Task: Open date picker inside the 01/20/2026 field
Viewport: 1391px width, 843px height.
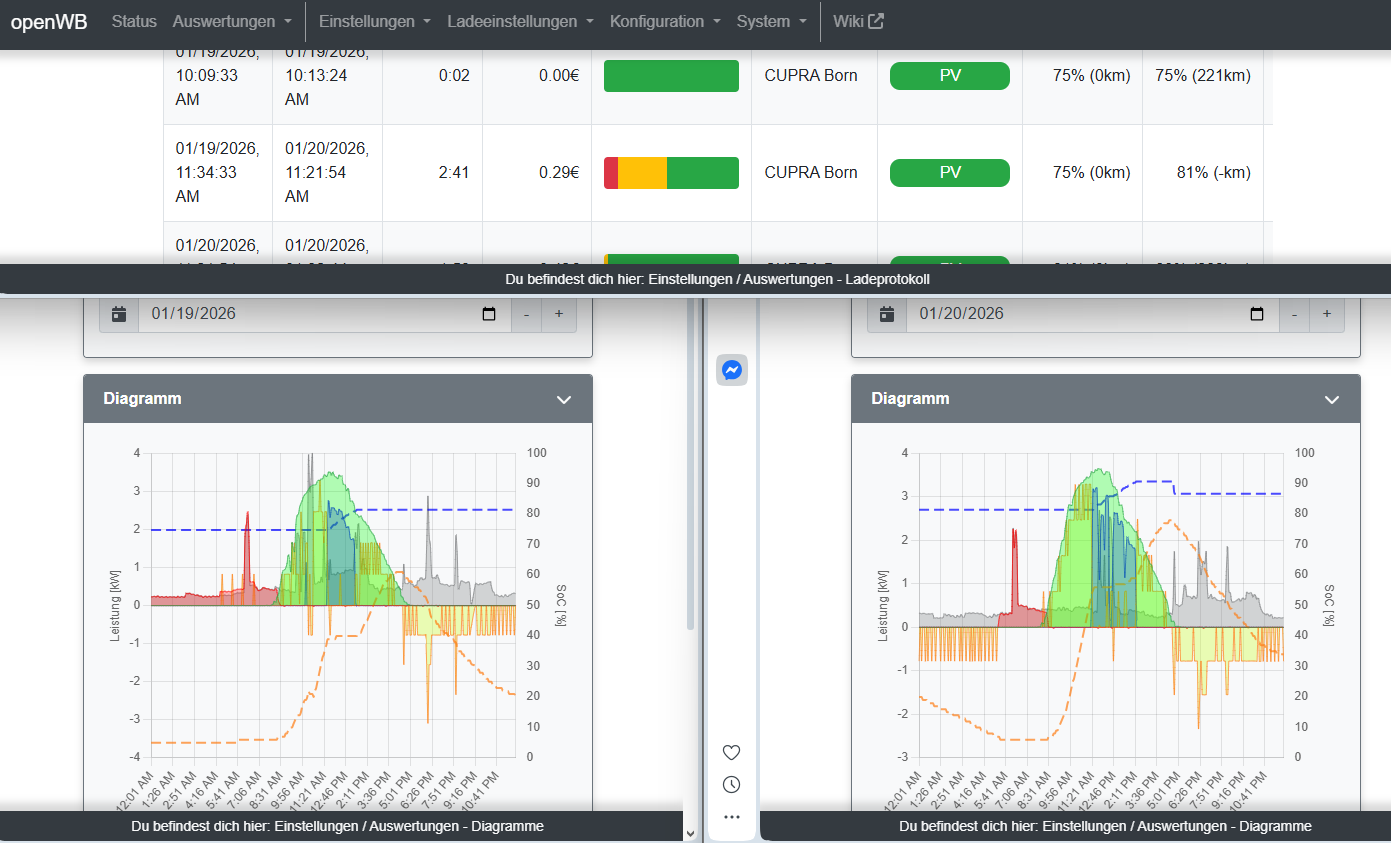Action: pyautogui.click(x=1257, y=314)
